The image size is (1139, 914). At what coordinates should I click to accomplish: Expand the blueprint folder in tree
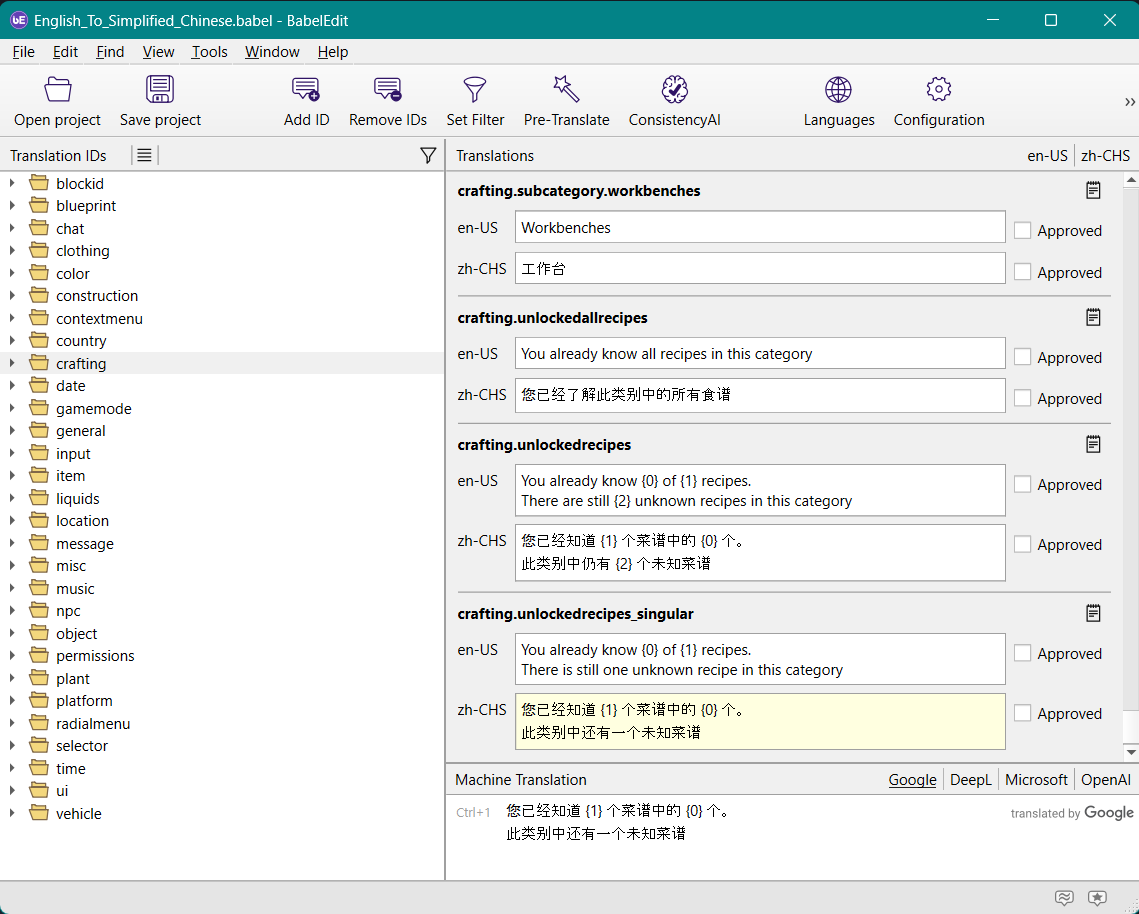pos(12,206)
